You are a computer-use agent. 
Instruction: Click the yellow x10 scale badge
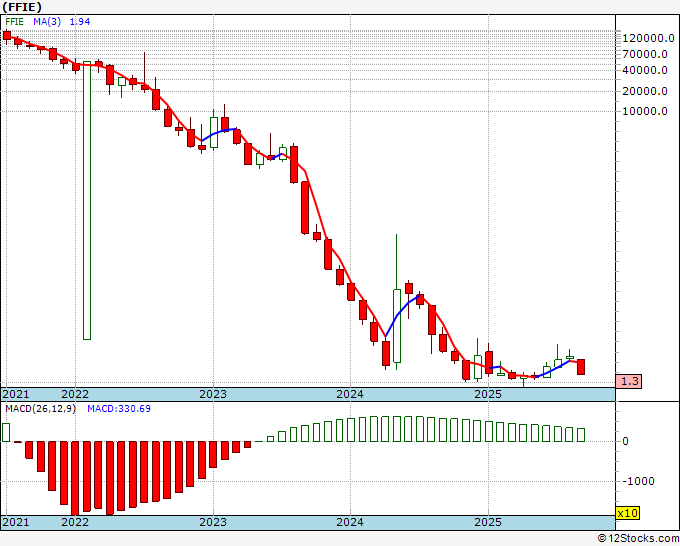pos(627,513)
